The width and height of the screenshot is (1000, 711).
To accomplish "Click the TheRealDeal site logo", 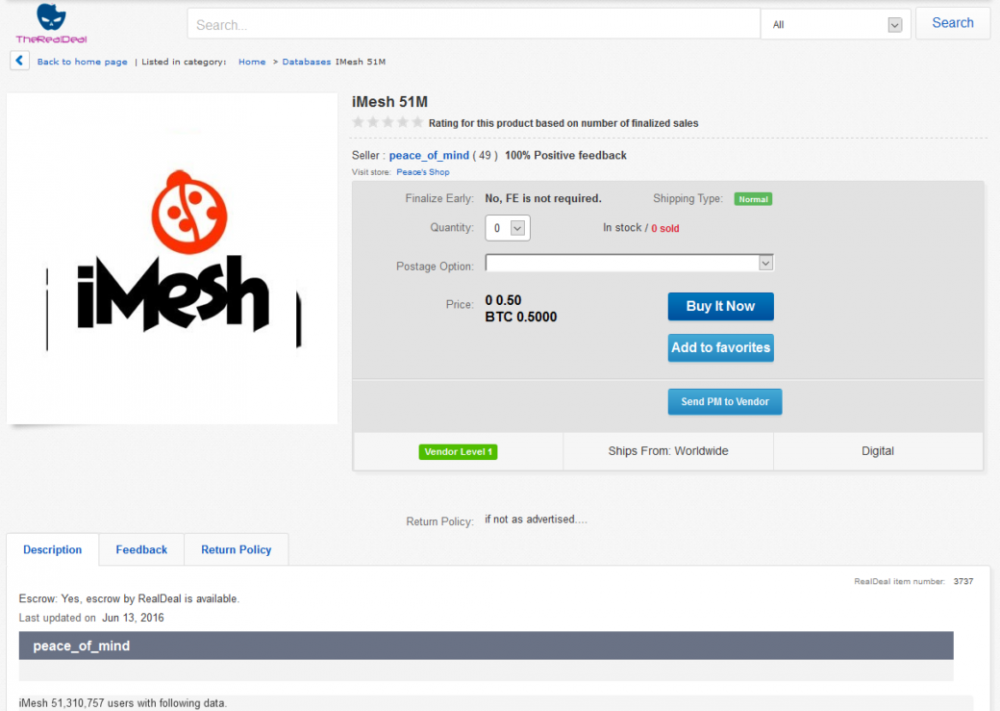I will 51,24.
